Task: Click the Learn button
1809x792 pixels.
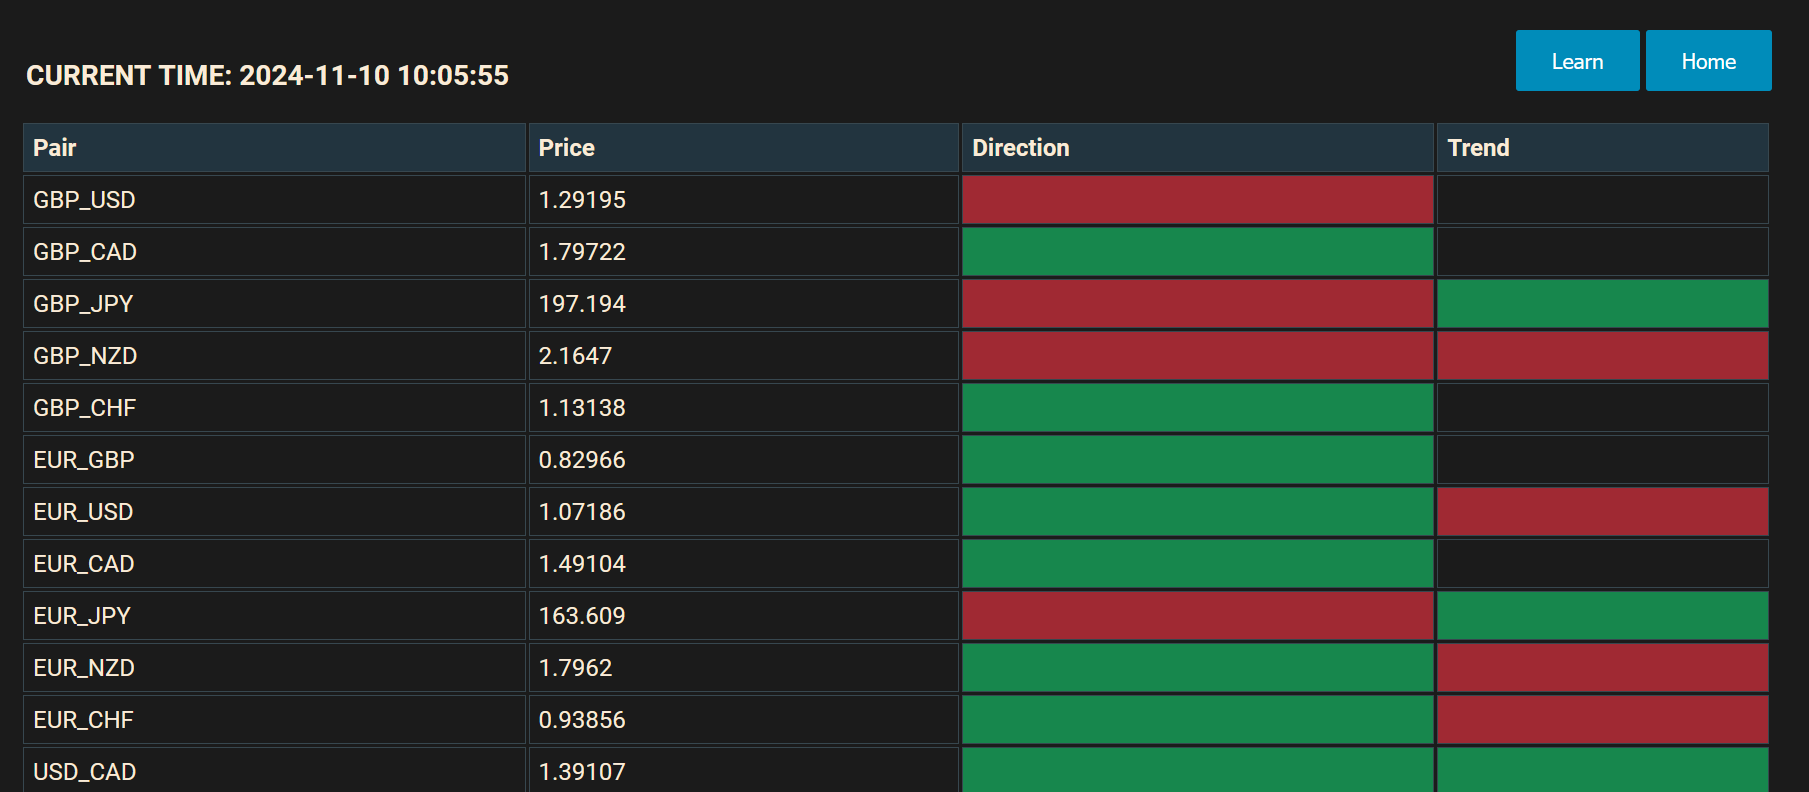Action: [1577, 61]
